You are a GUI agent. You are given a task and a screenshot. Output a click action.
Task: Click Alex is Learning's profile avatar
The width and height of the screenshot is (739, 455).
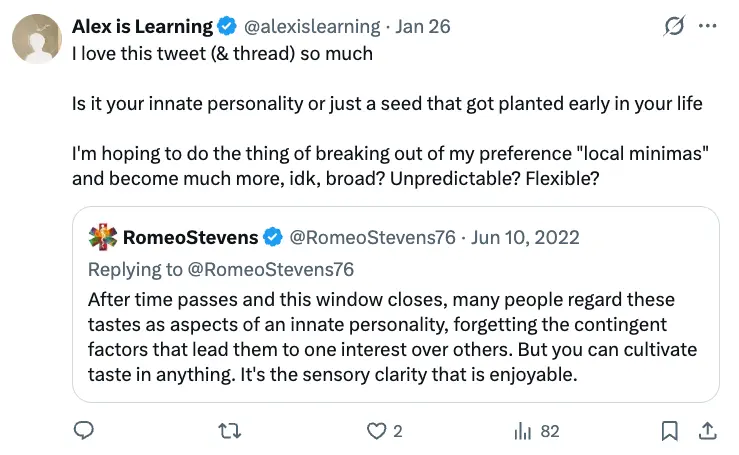click(37, 39)
